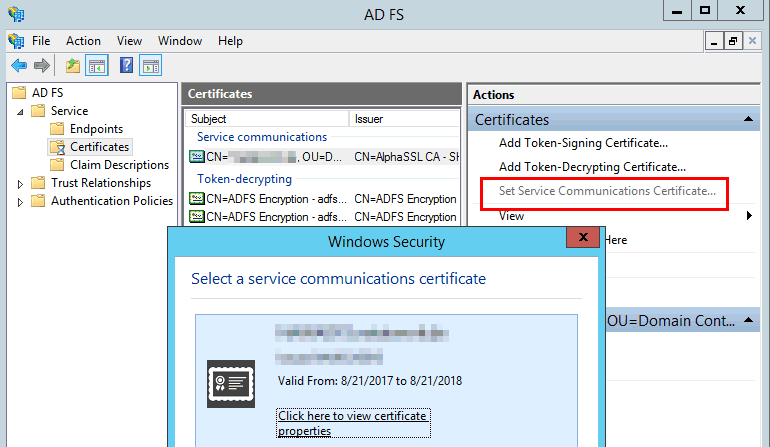The width and height of the screenshot is (770, 447).
Task: Select Trust Relationships in the tree
Action: coord(101,183)
